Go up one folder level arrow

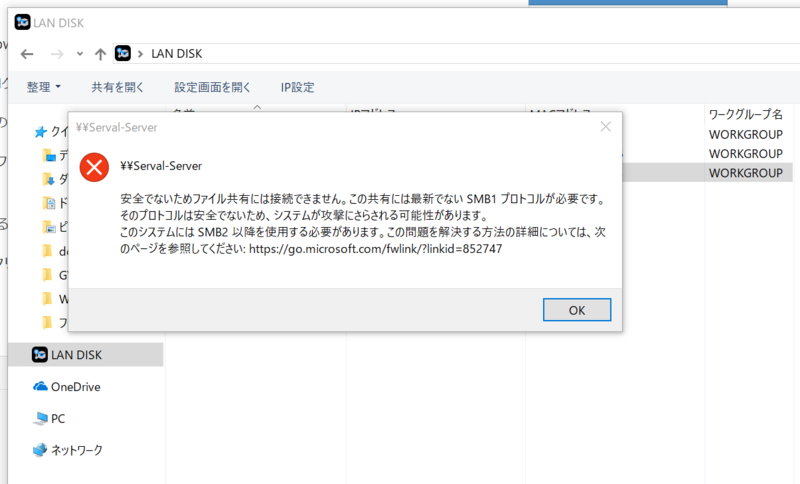coord(101,54)
